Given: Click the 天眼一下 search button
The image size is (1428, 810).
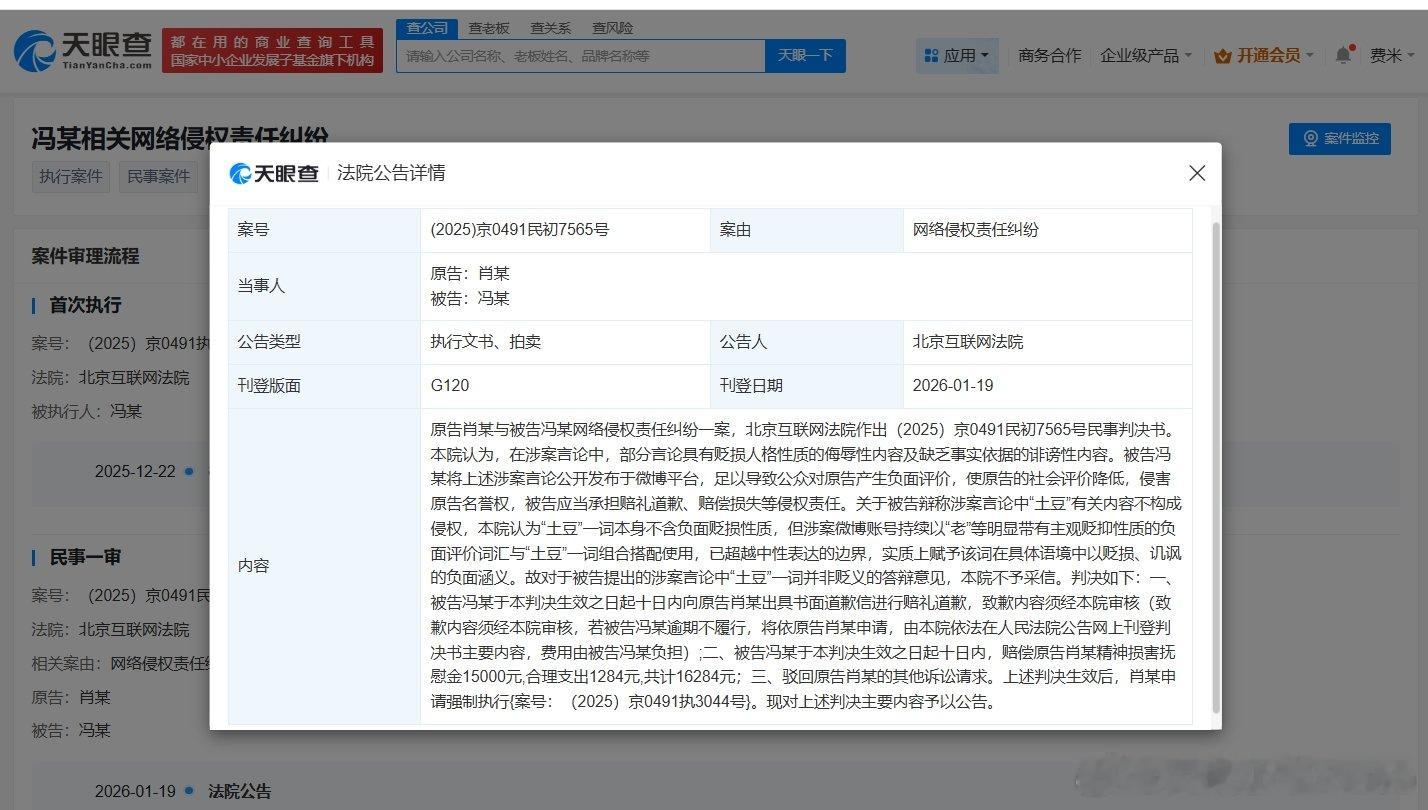Looking at the screenshot, I should (x=806, y=55).
